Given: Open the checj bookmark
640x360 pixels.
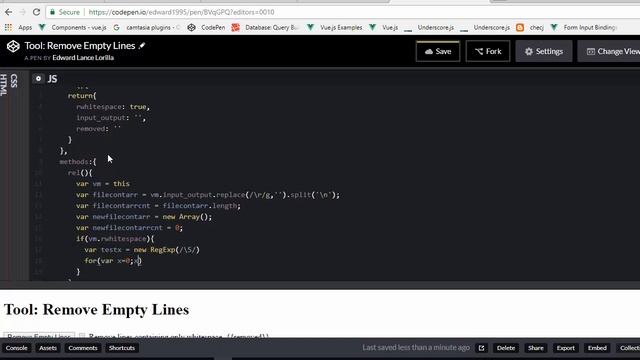Looking at the screenshot, I should pos(530,27).
